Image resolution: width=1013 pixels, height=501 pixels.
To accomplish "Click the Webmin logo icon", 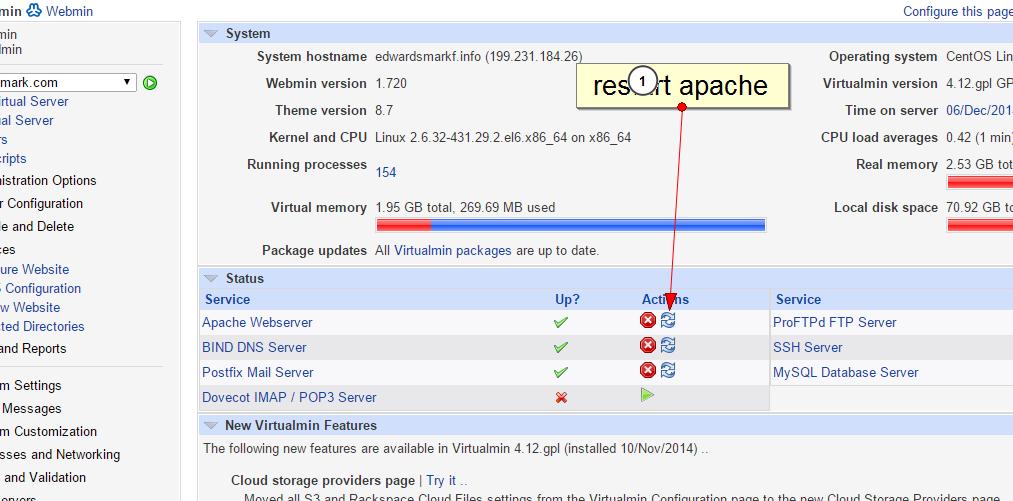I will [x=34, y=10].
